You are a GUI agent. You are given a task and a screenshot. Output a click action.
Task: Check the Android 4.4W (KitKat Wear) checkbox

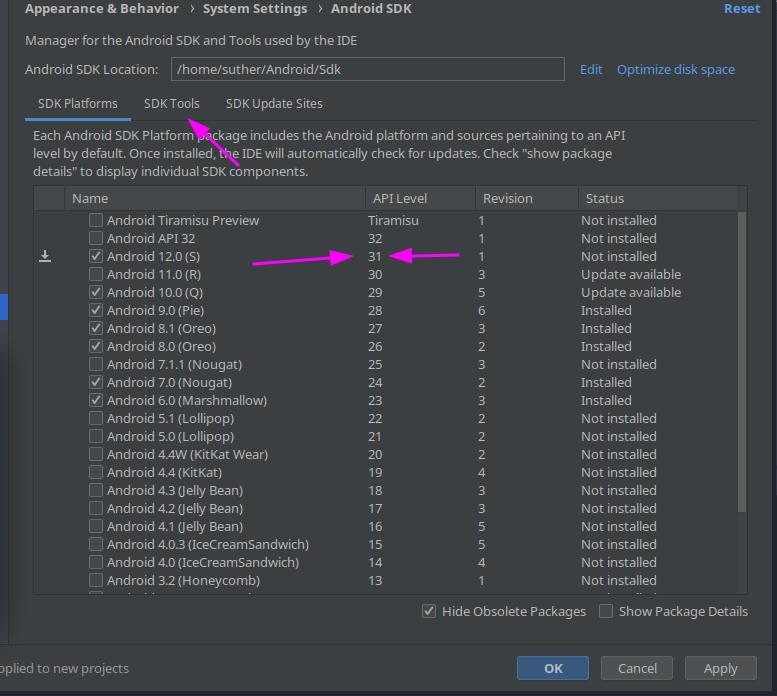pos(96,454)
